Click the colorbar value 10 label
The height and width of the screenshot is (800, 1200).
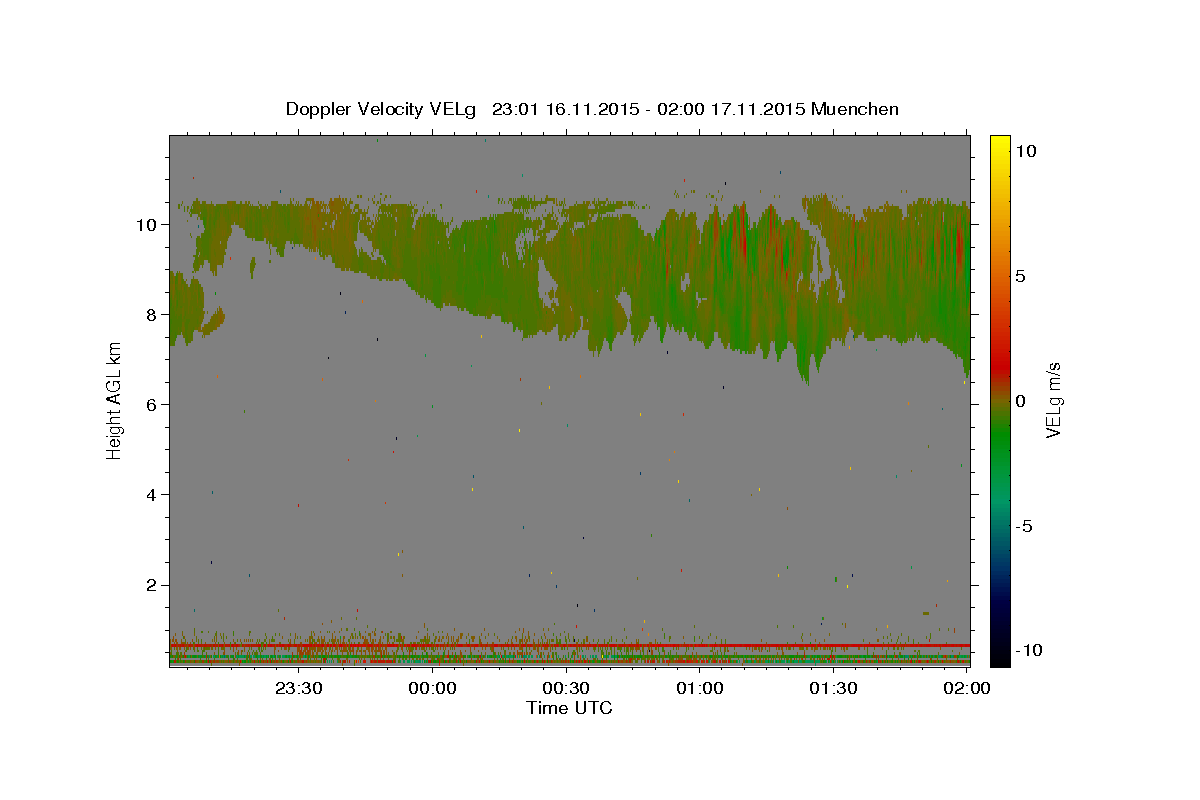pos(1025,151)
